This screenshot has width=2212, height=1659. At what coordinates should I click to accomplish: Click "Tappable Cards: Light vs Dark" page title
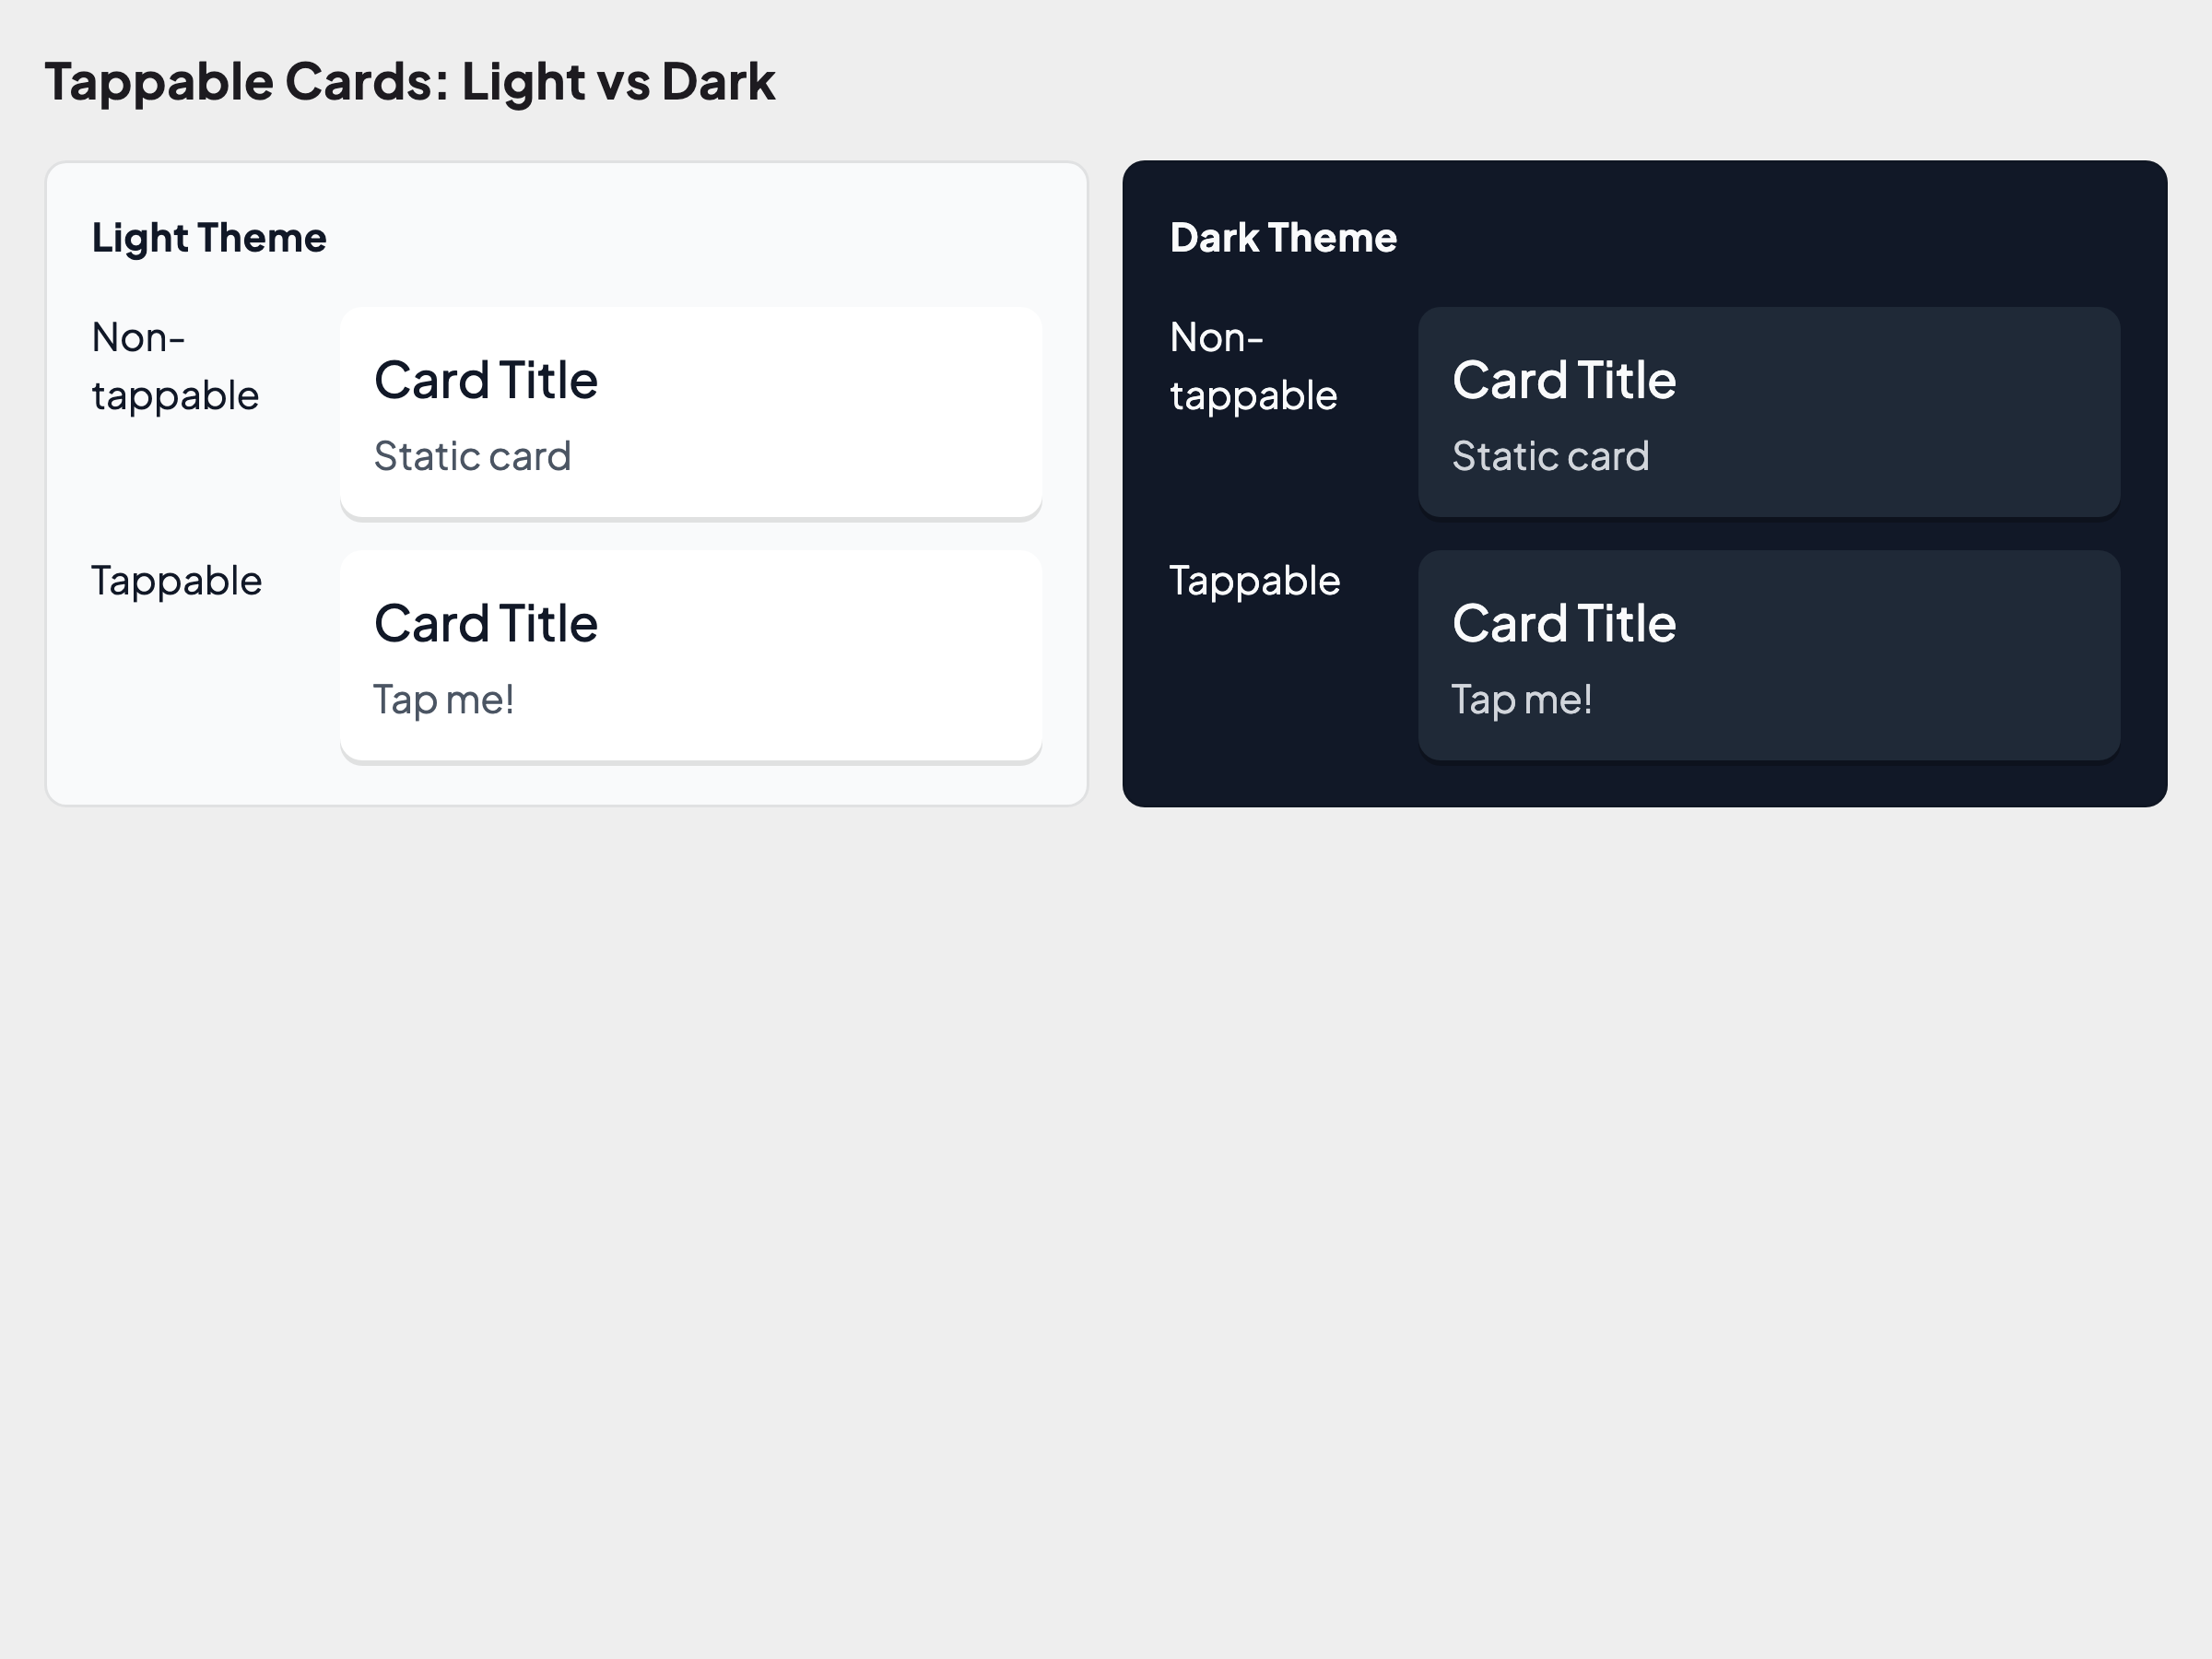point(410,82)
